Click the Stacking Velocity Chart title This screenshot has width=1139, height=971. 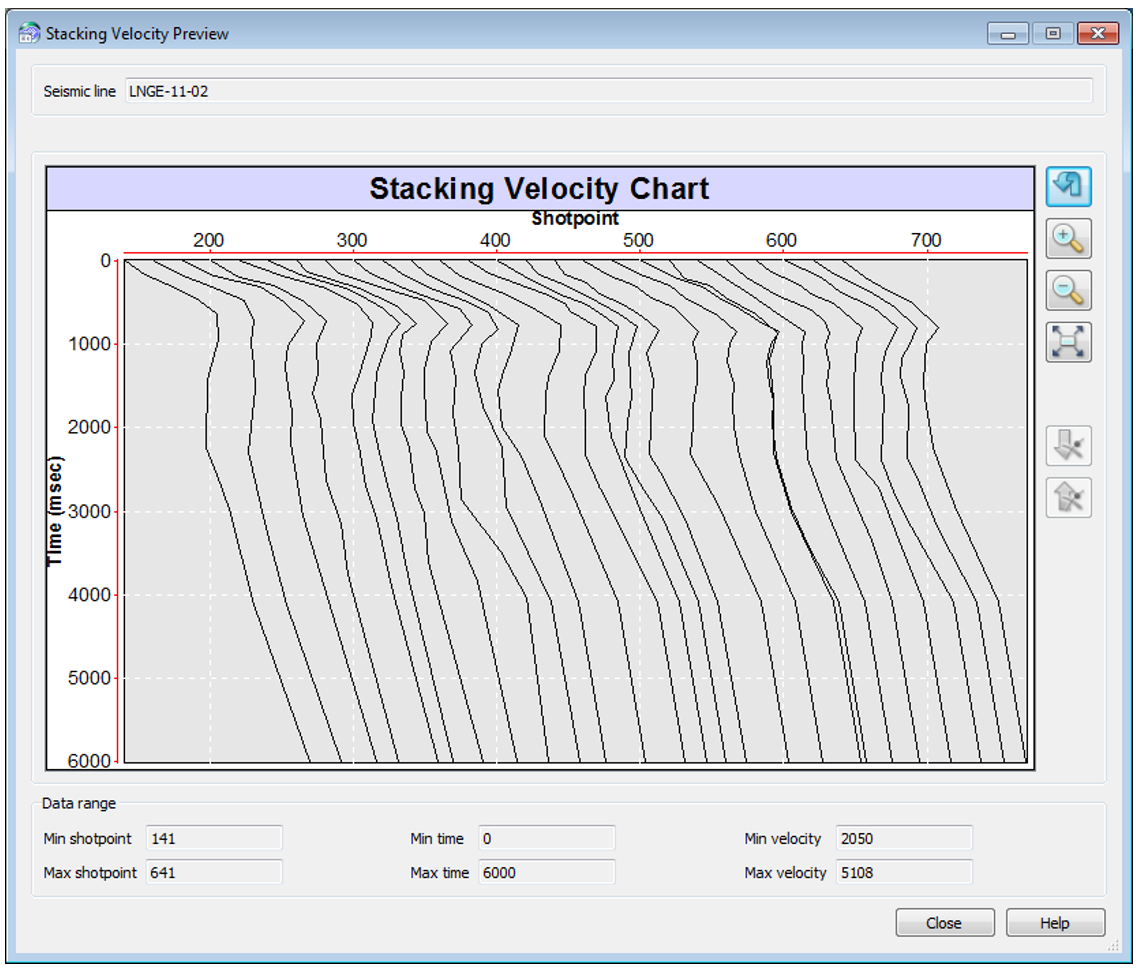[539, 189]
